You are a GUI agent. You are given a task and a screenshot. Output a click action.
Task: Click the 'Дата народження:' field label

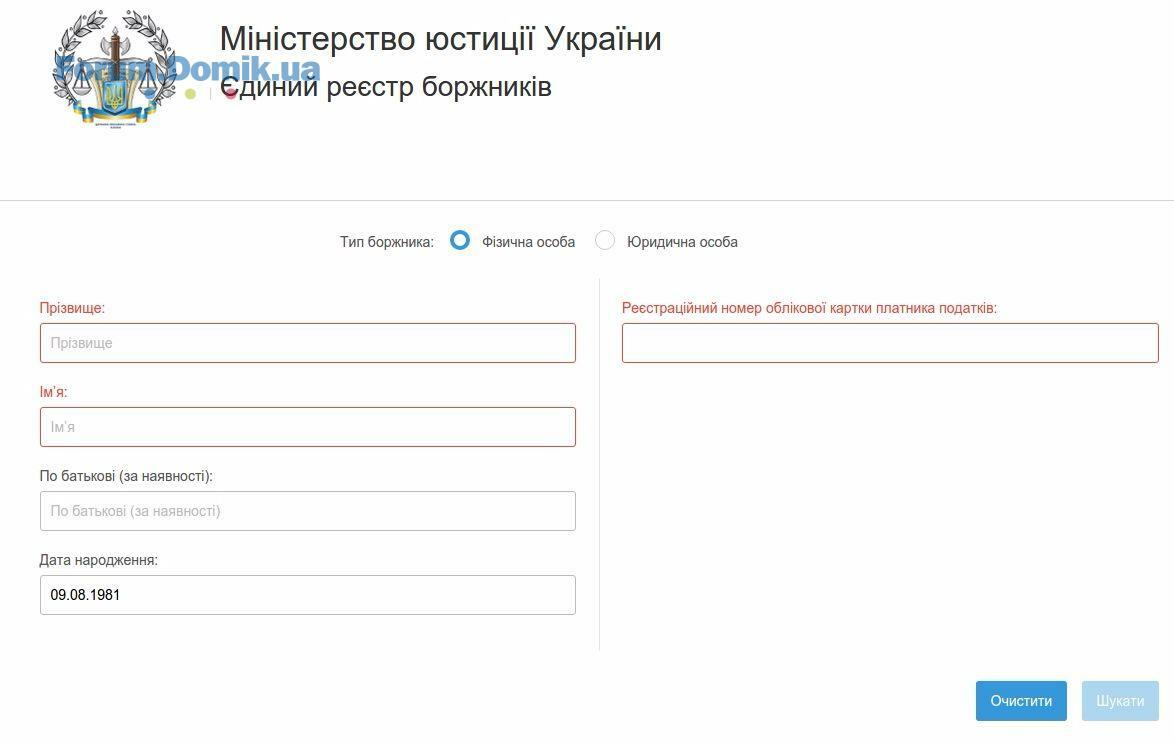click(99, 560)
